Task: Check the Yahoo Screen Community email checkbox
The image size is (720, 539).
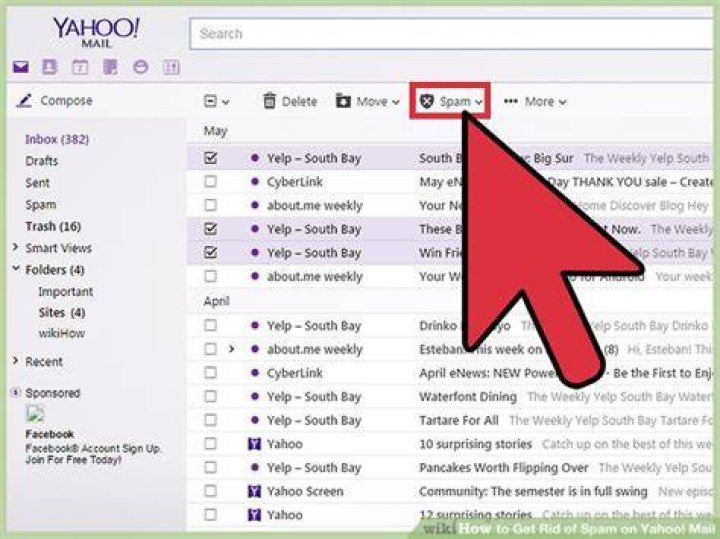Action: click(210, 491)
